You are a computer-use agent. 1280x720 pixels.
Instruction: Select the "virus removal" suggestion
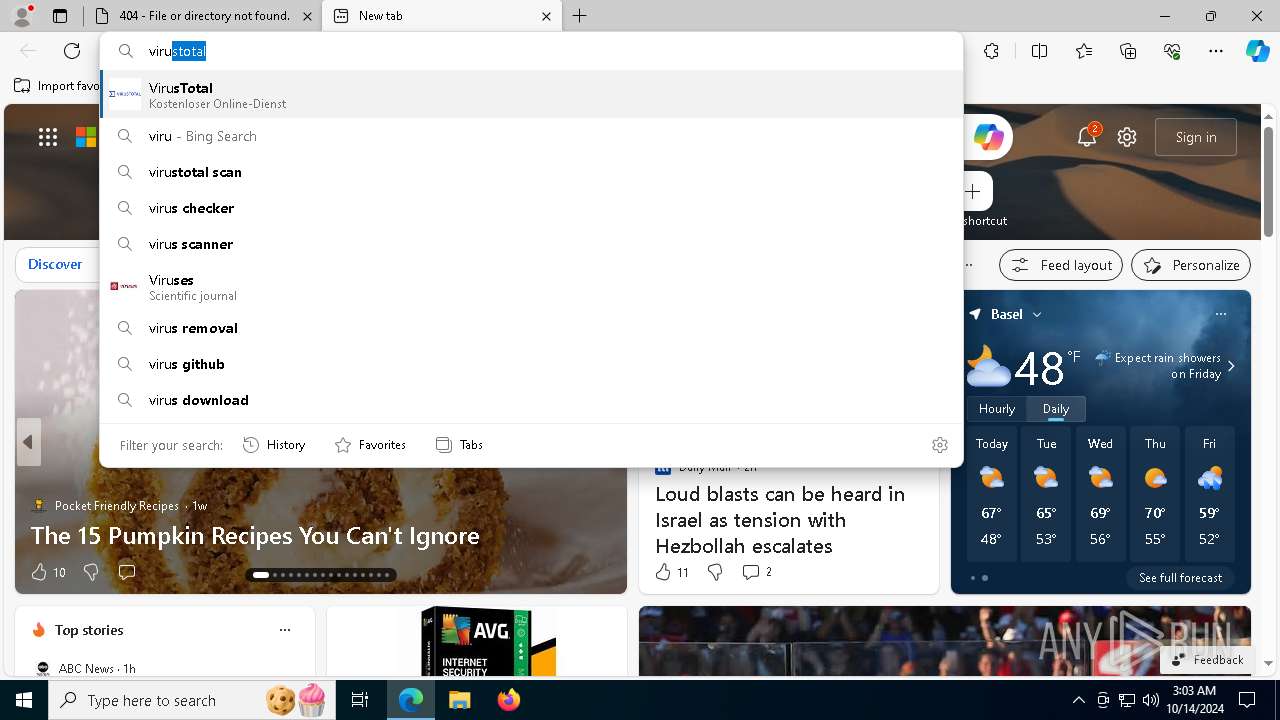click(532, 328)
